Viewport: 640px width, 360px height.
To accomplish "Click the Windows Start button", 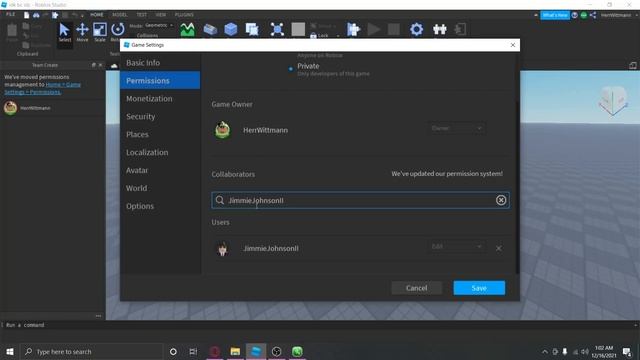I will (10, 351).
